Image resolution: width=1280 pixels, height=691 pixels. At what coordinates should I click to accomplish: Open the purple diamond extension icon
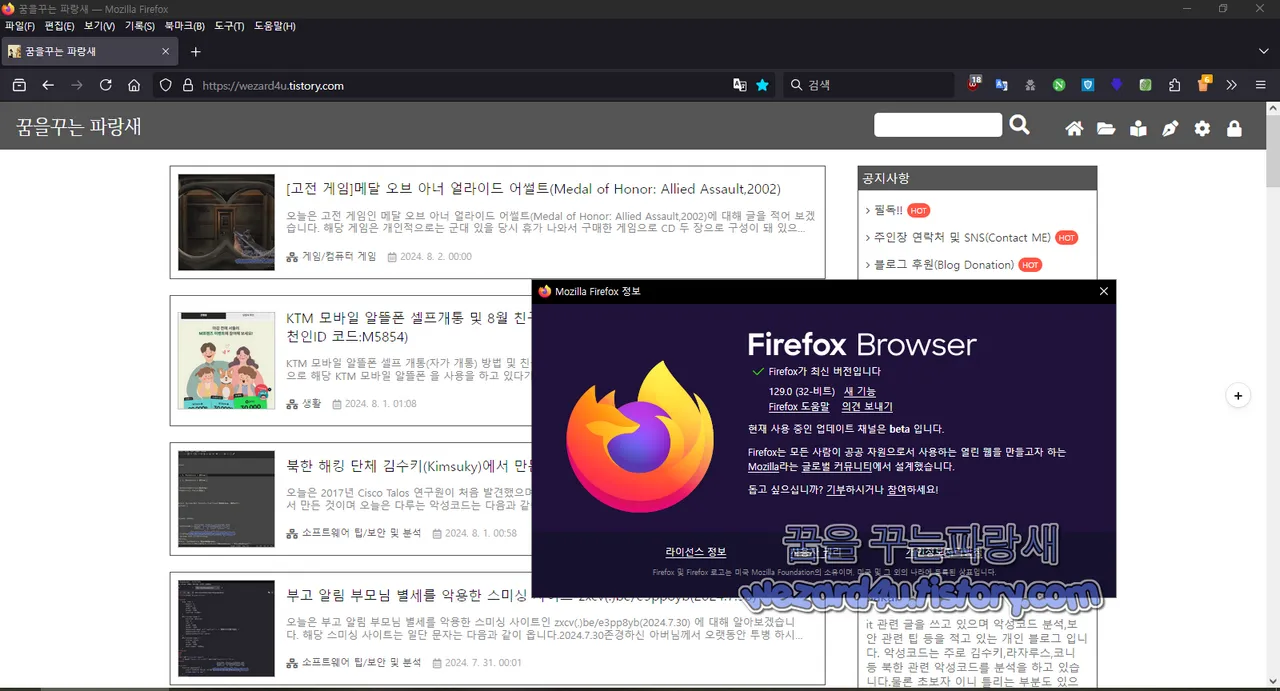point(1117,85)
